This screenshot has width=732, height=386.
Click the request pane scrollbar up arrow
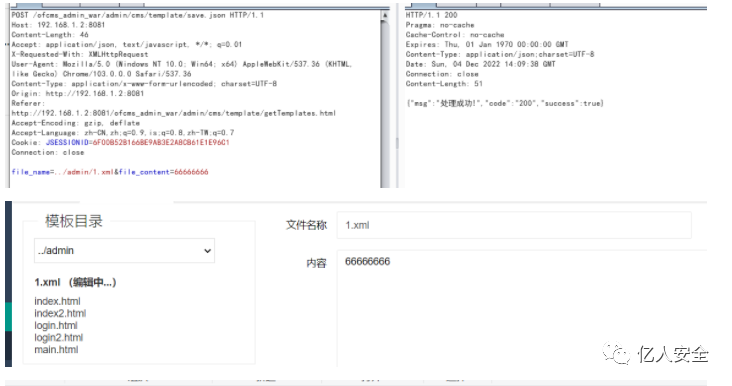[385, 15]
